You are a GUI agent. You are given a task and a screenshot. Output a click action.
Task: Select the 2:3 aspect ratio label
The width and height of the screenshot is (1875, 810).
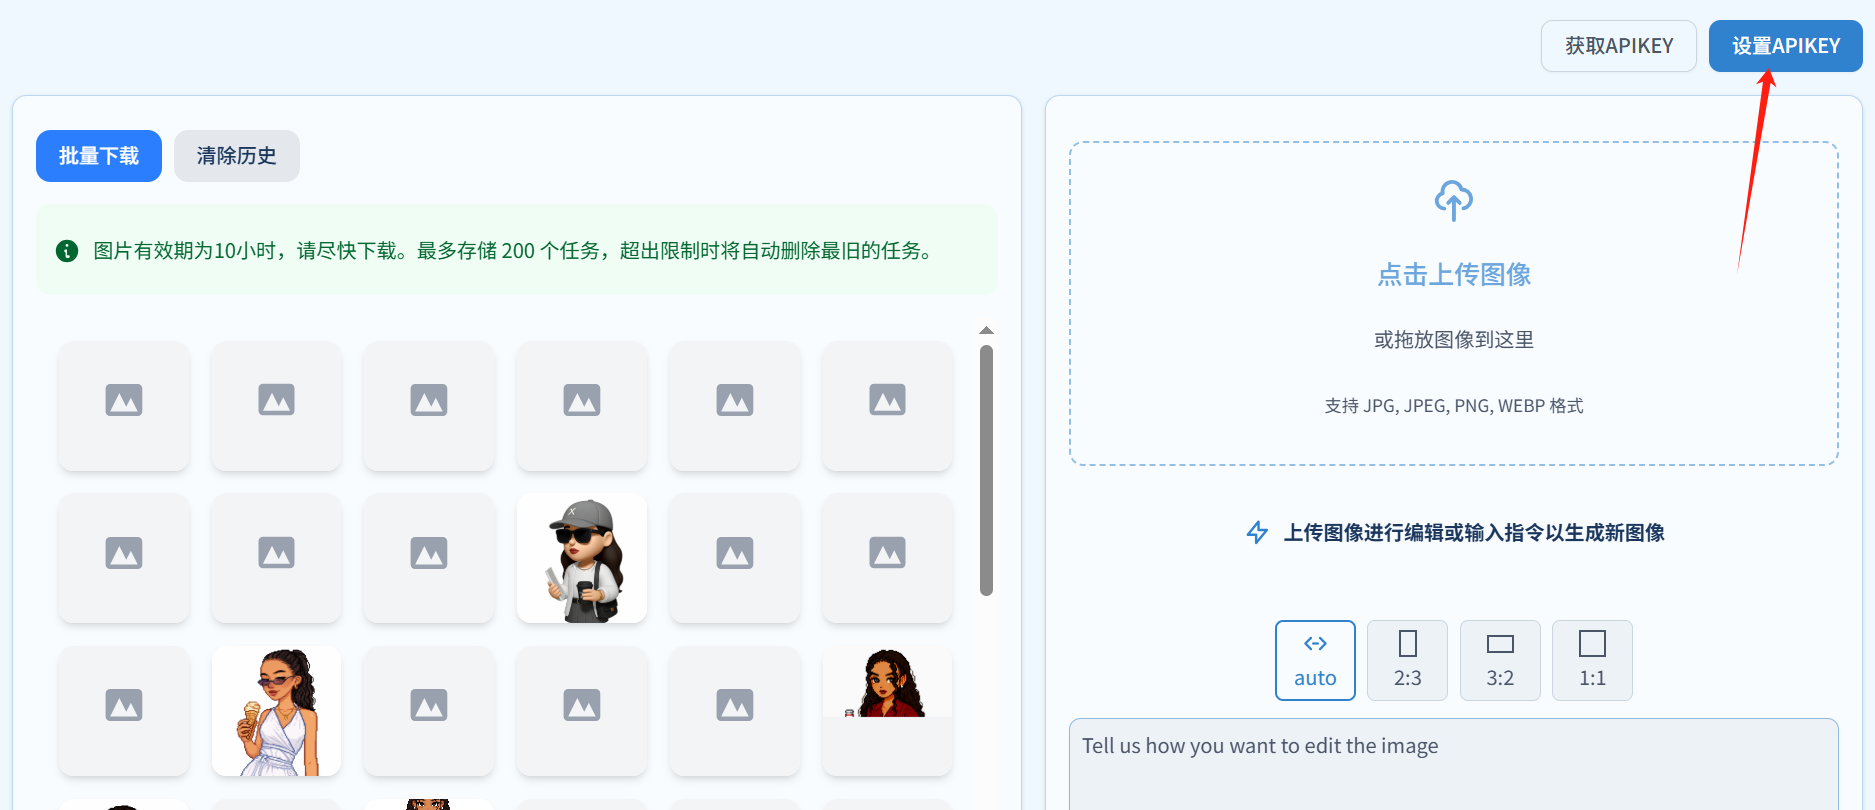(1407, 678)
